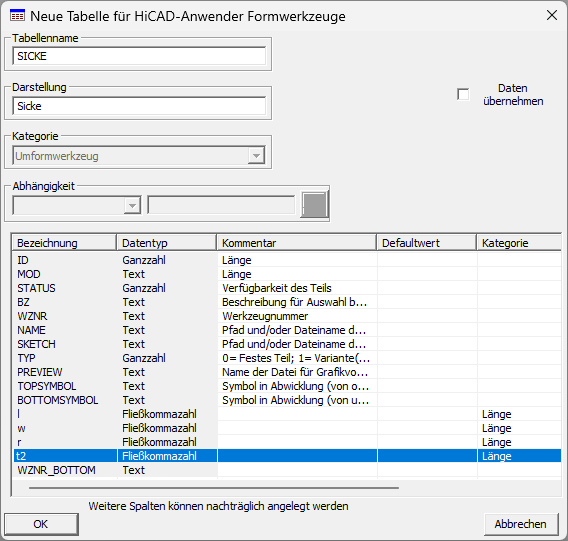
Task: Click the table icon in title bar
Action: pyautogui.click(x=17, y=16)
